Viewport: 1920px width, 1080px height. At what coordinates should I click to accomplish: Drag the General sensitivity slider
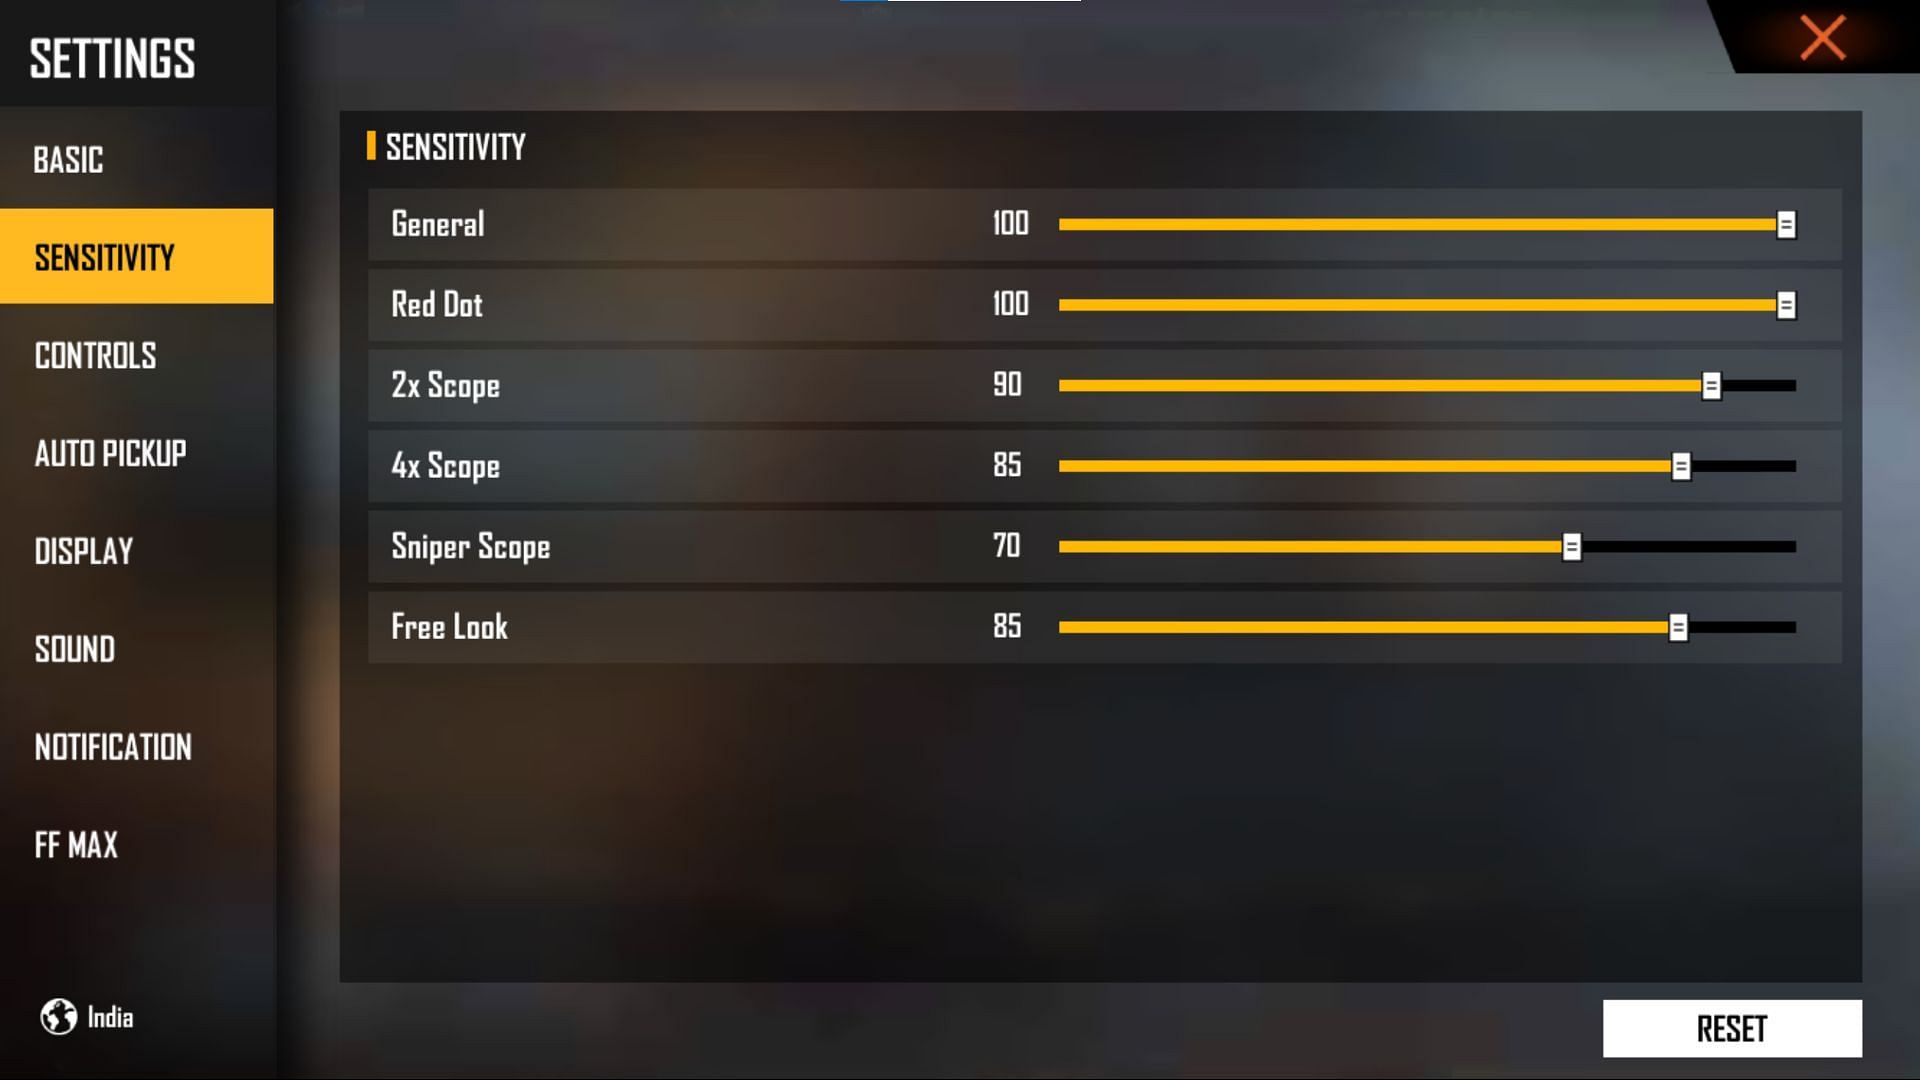click(x=1783, y=224)
